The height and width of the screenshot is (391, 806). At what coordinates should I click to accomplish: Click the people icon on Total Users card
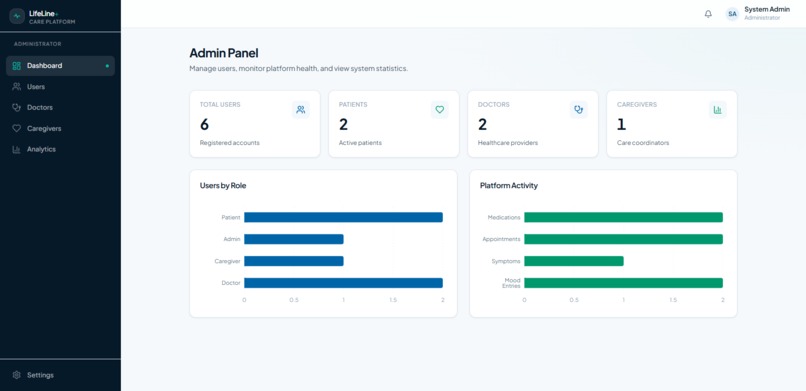[301, 109]
